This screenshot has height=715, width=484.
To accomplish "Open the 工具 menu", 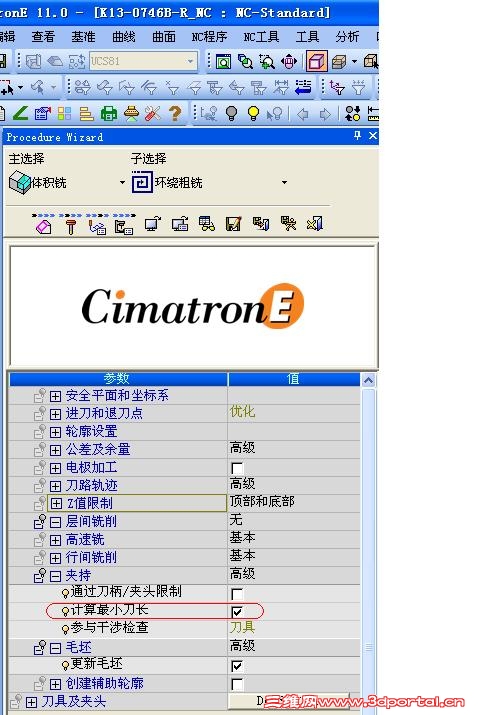I will (307, 36).
